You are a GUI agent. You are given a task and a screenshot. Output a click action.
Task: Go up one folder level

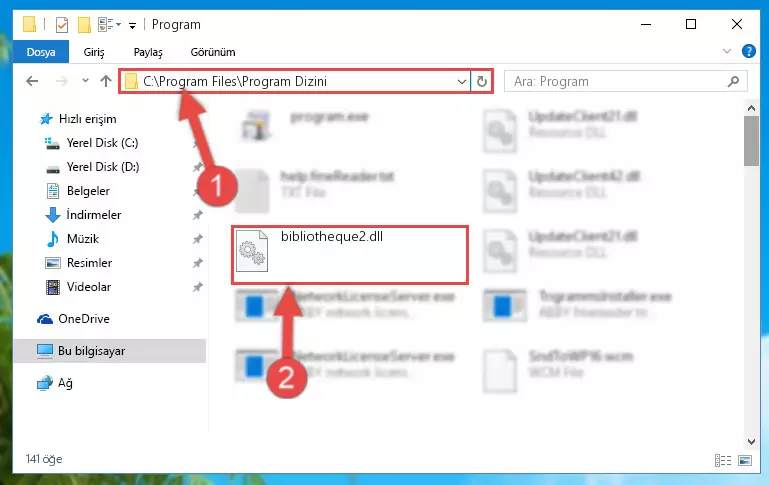tap(106, 81)
